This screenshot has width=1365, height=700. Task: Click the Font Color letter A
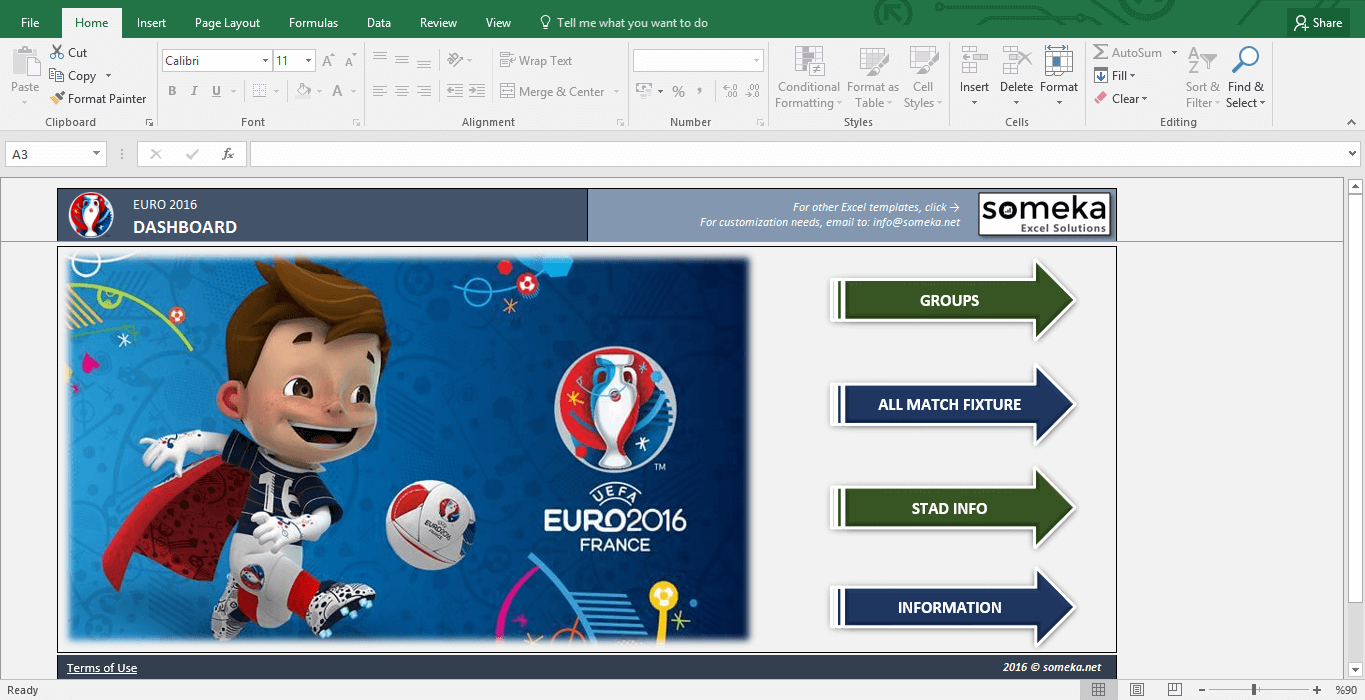coord(338,91)
